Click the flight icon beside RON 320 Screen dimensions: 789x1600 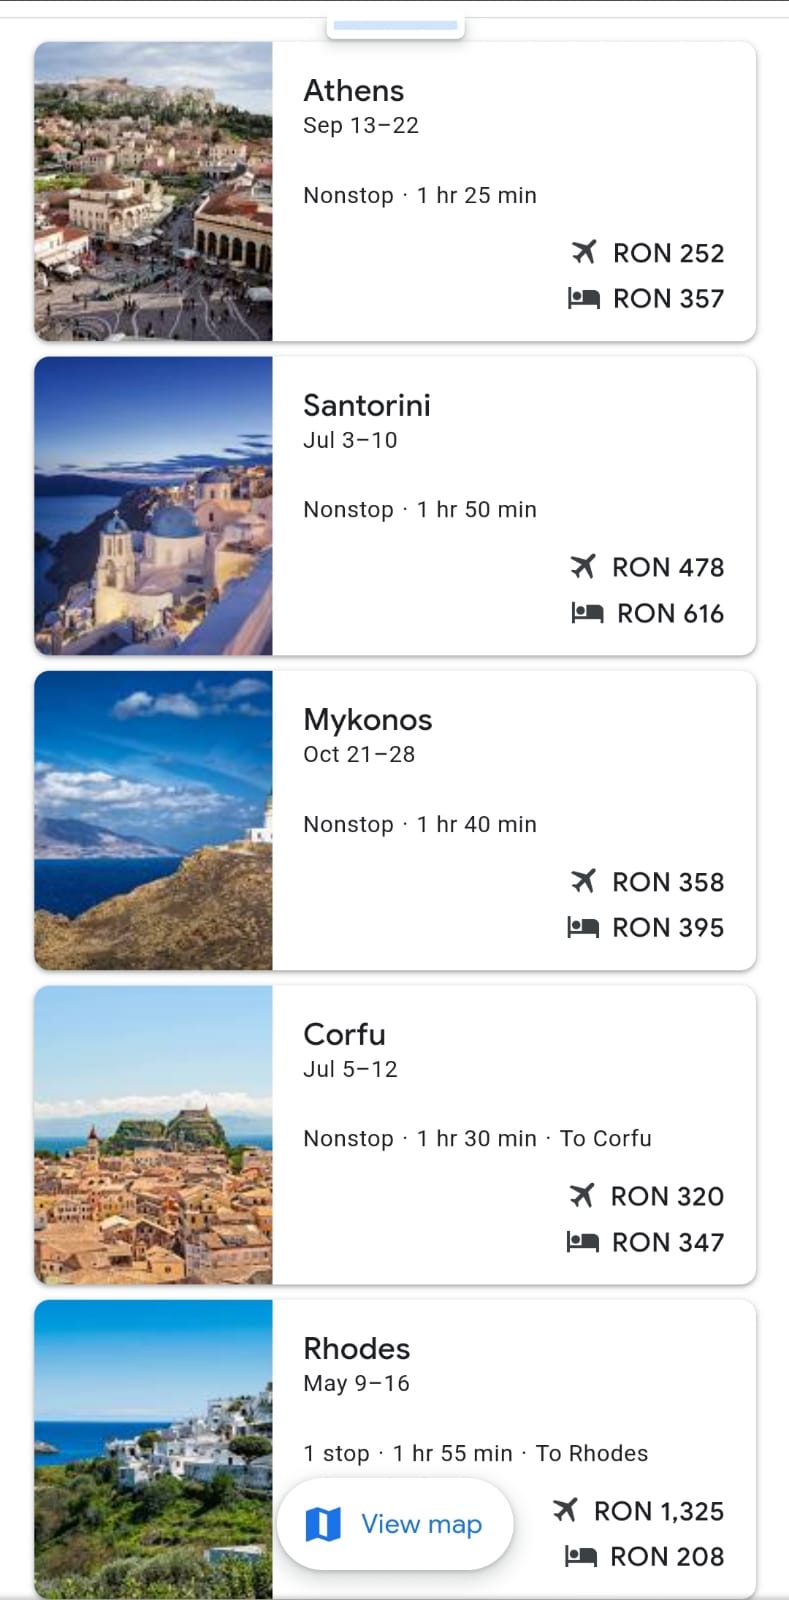click(582, 1195)
